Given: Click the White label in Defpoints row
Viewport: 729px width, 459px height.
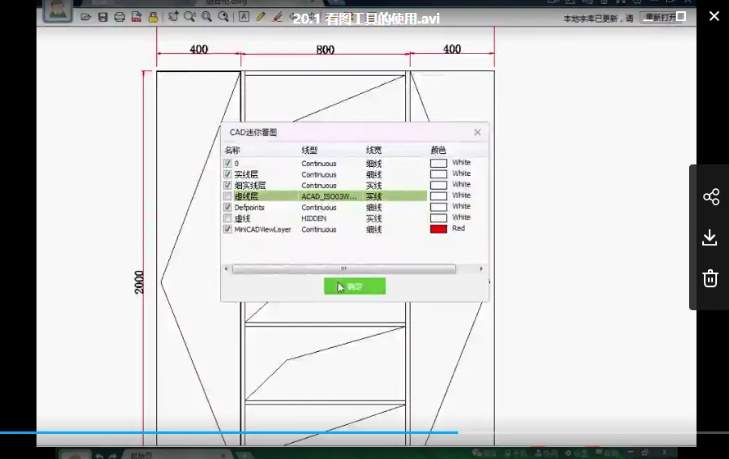Looking at the screenshot, I should pyautogui.click(x=461, y=206).
